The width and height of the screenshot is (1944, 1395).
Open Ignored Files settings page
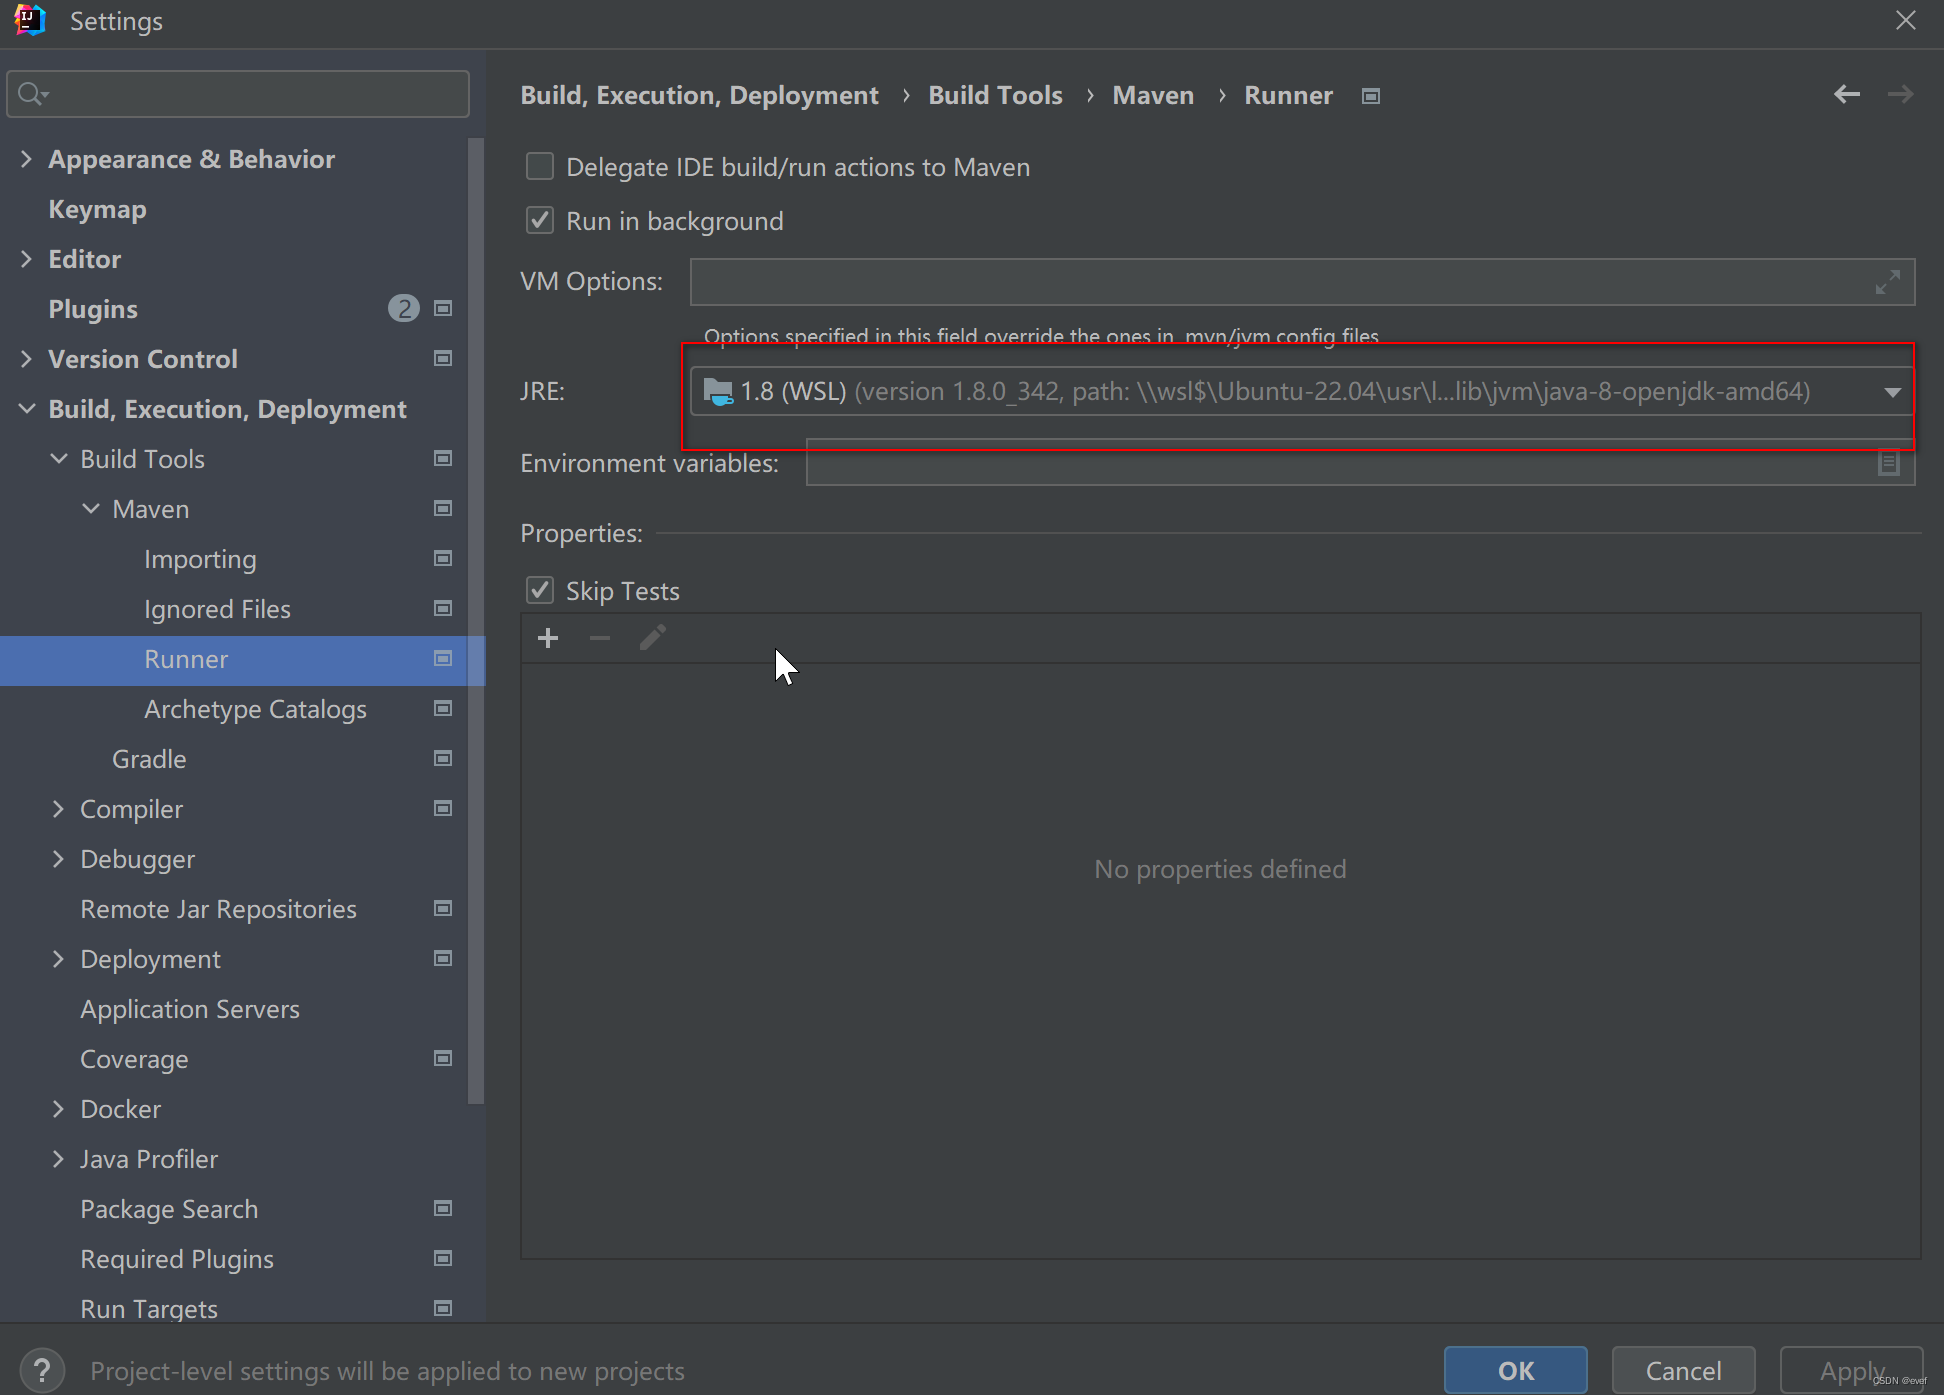(x=217, y=609)
